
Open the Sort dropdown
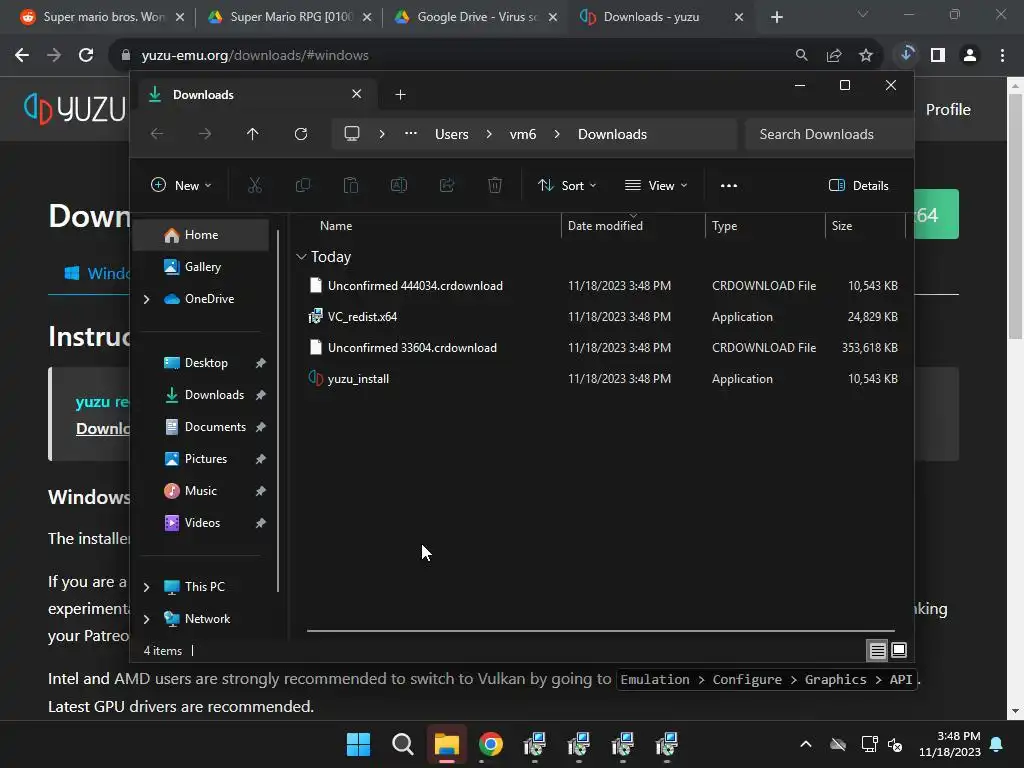[566, 185]
